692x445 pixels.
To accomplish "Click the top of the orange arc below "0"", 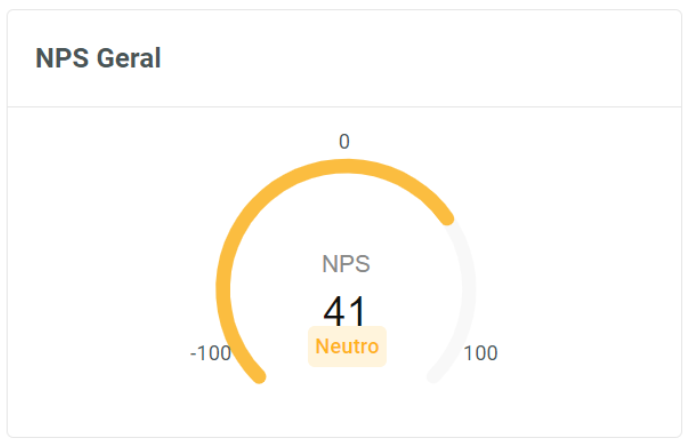I will point(346,166).
